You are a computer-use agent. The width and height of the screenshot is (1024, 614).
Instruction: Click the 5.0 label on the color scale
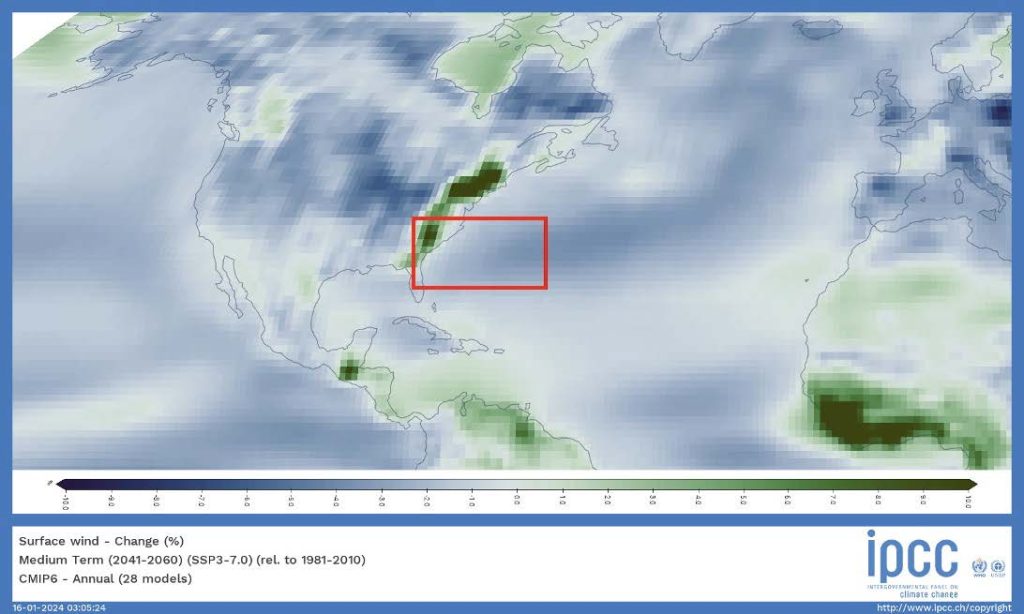click(743, 500)
